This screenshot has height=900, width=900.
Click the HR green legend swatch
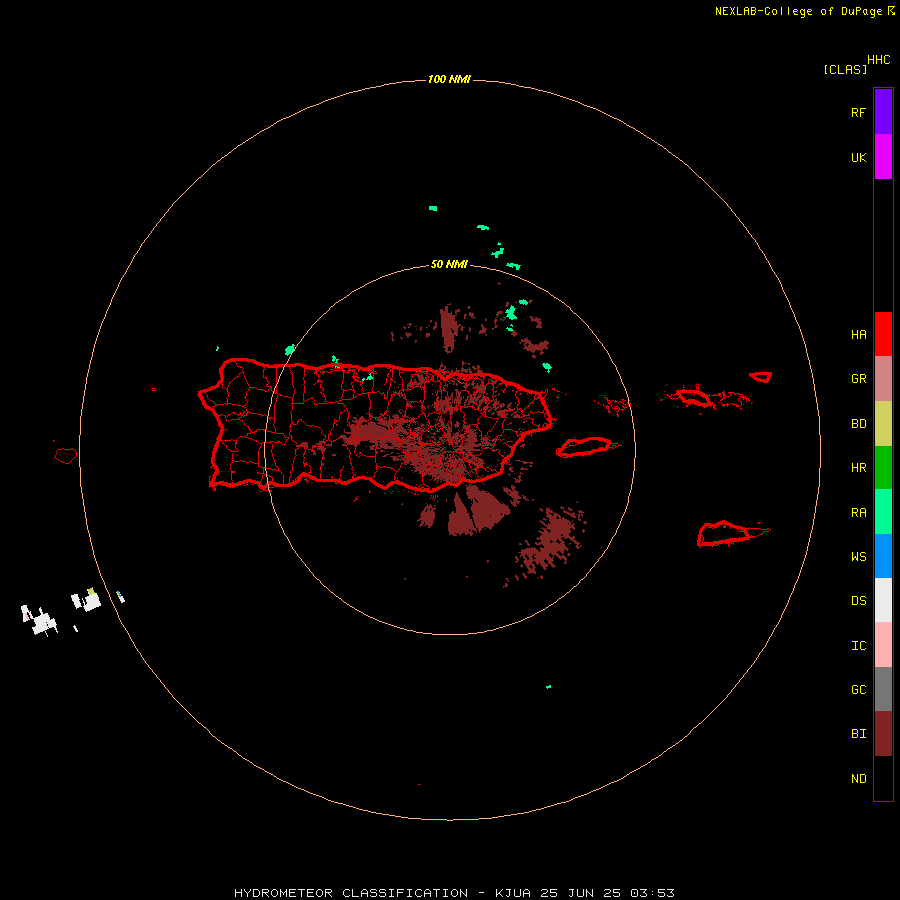(883, 468)
